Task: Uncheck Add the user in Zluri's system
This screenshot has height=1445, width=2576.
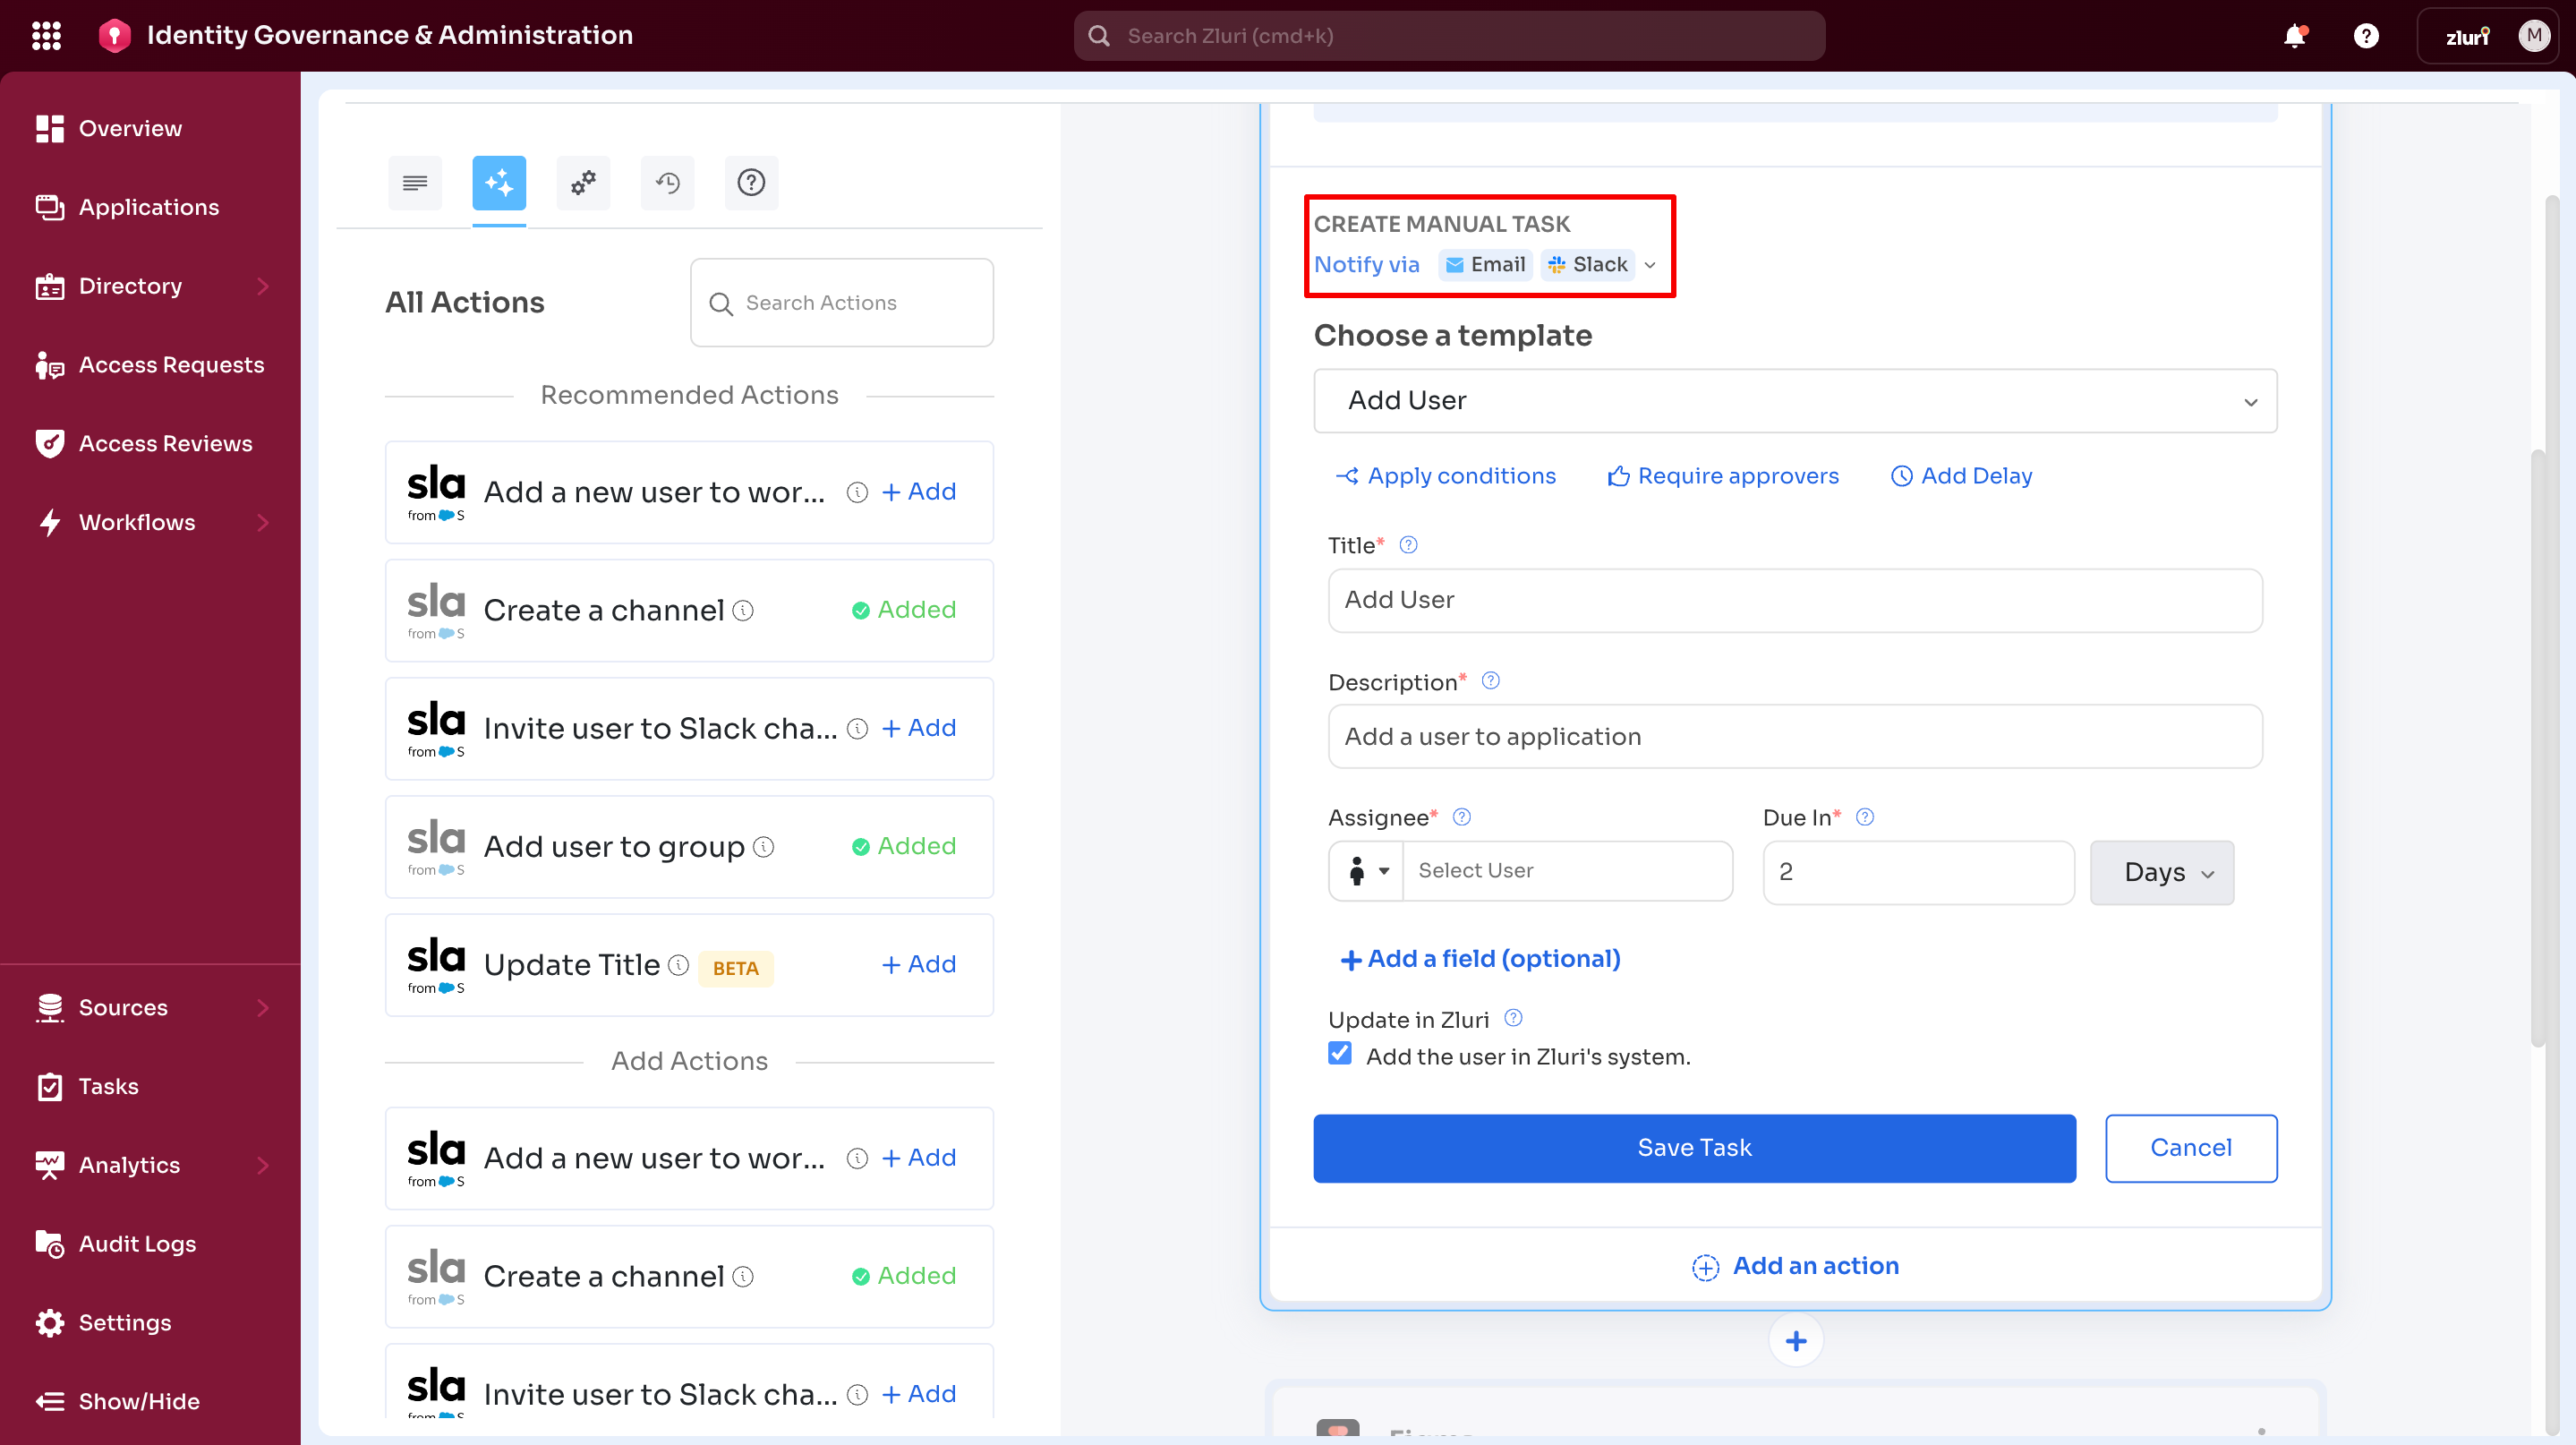Action: tap(1340, 1054)
